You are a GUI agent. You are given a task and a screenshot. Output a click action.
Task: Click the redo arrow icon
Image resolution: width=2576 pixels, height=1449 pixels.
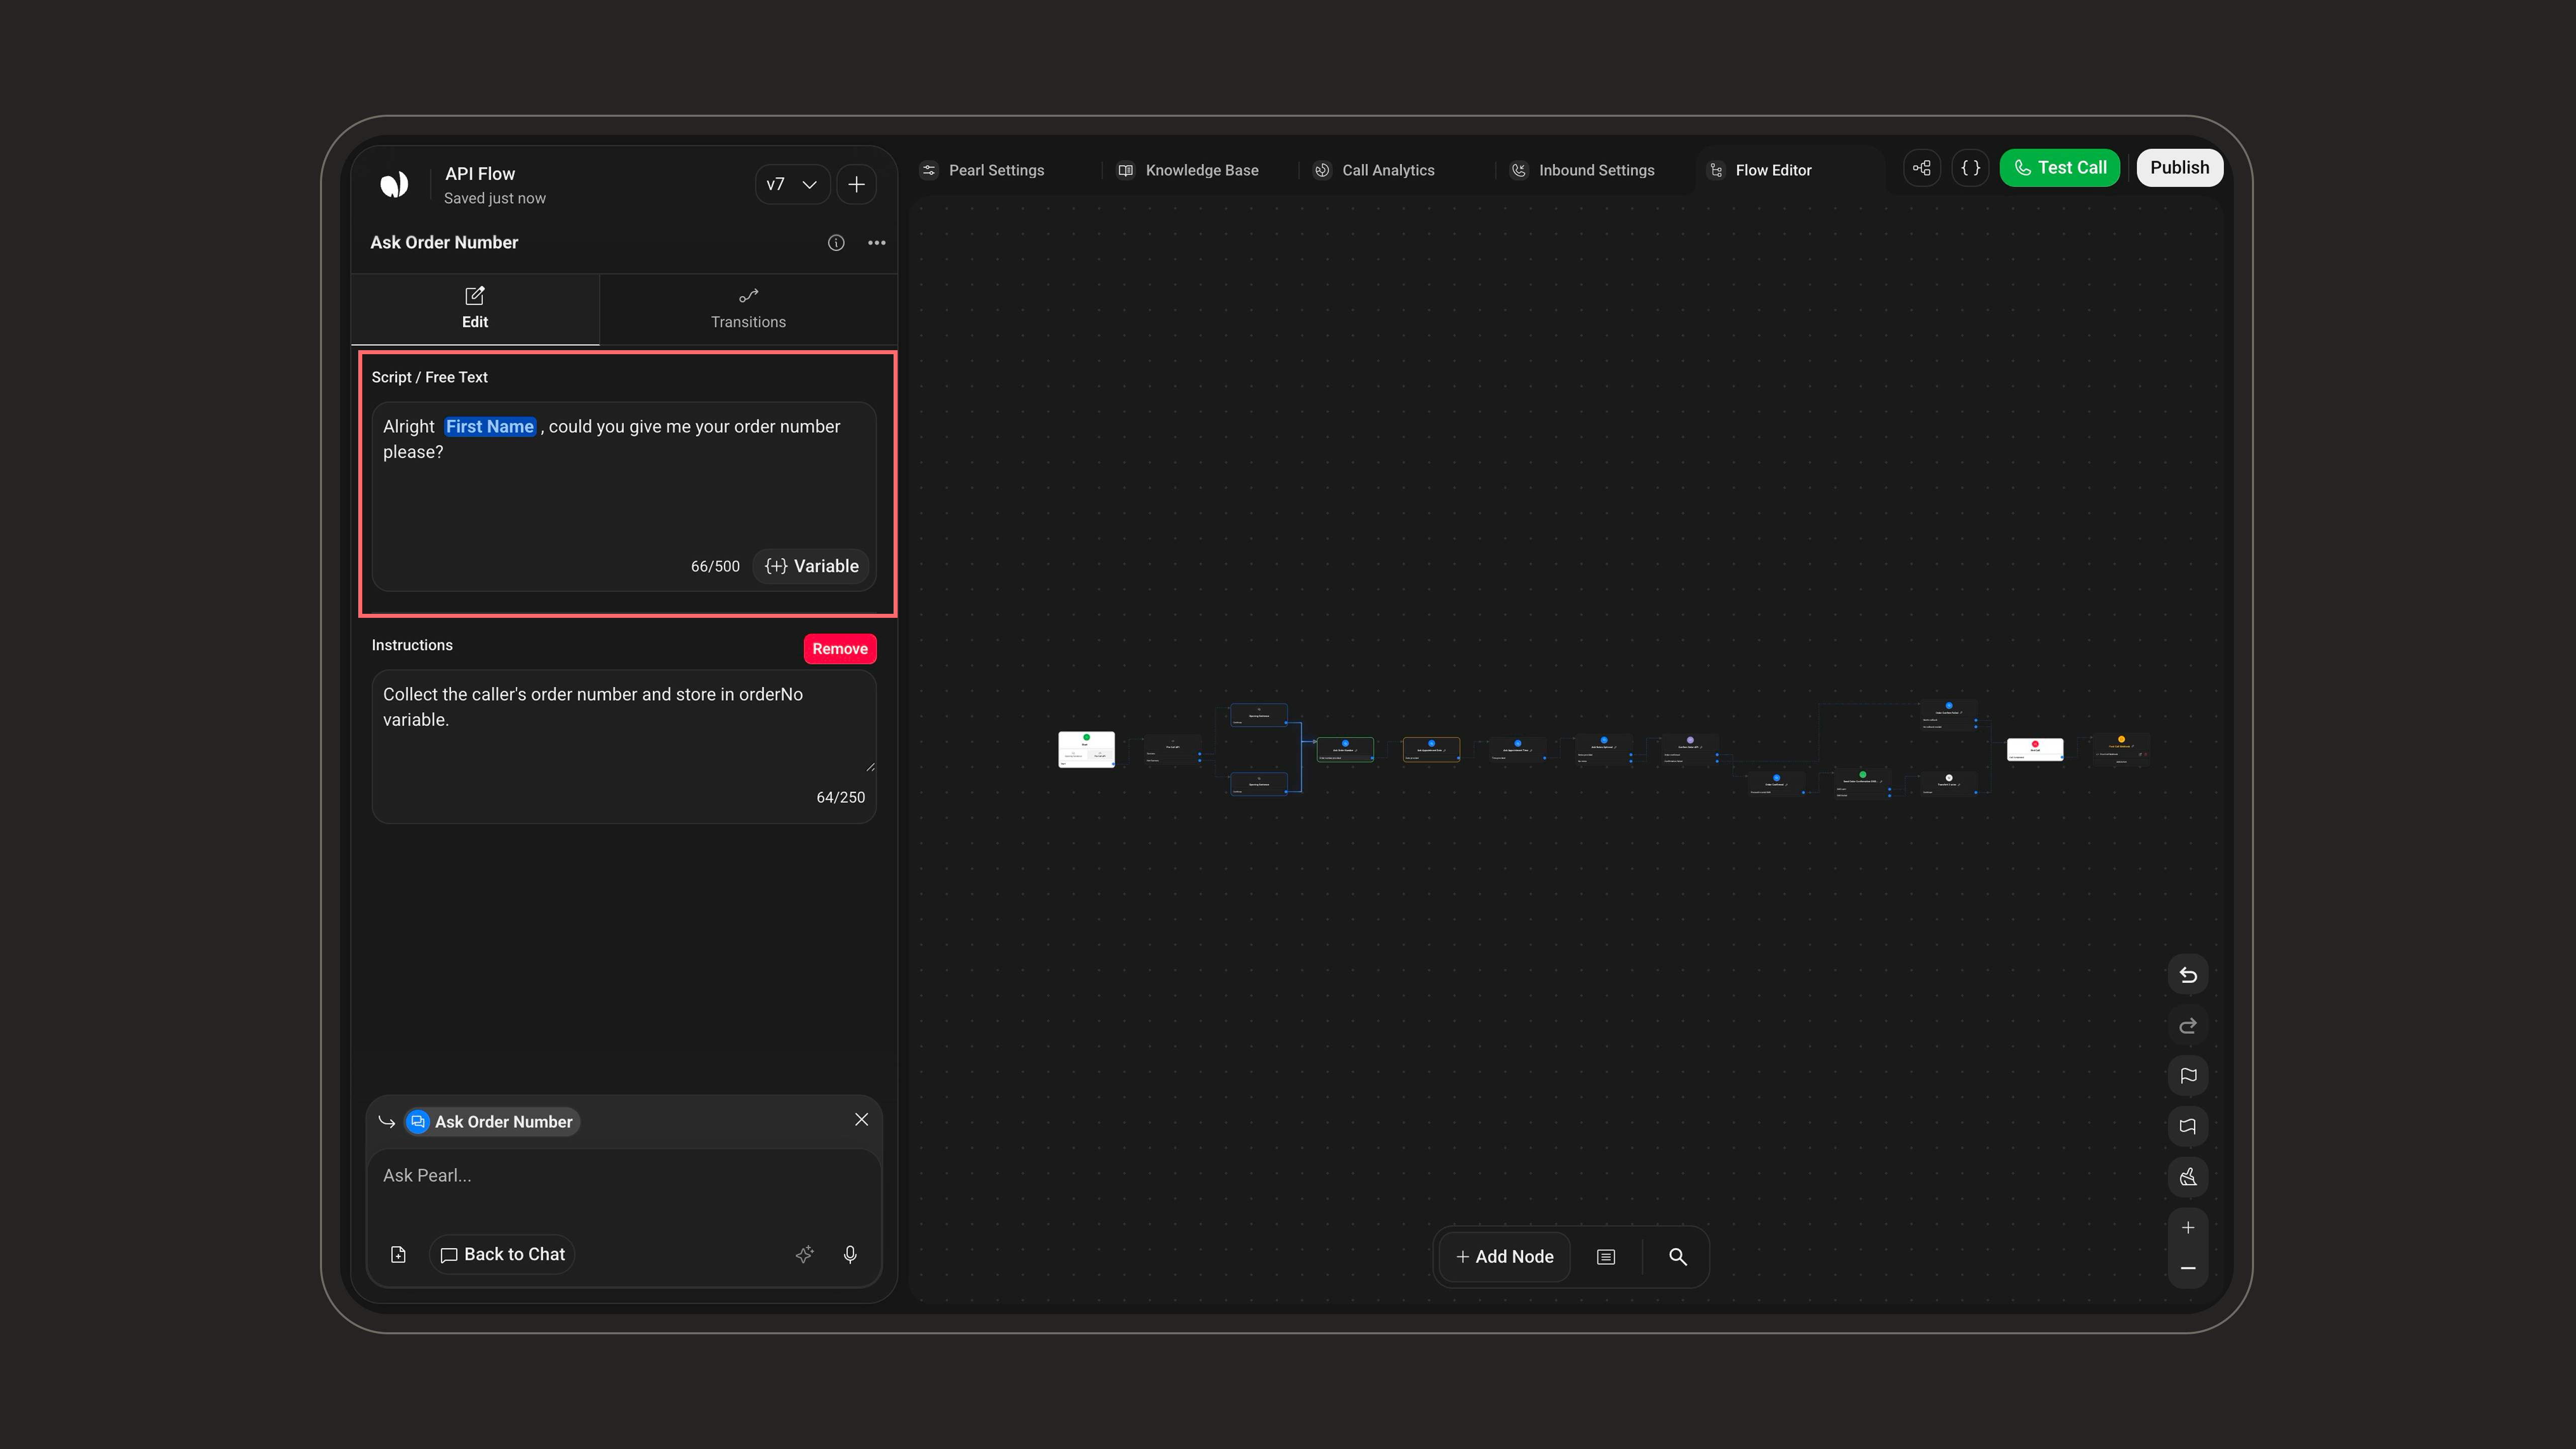(2188, 1026)
